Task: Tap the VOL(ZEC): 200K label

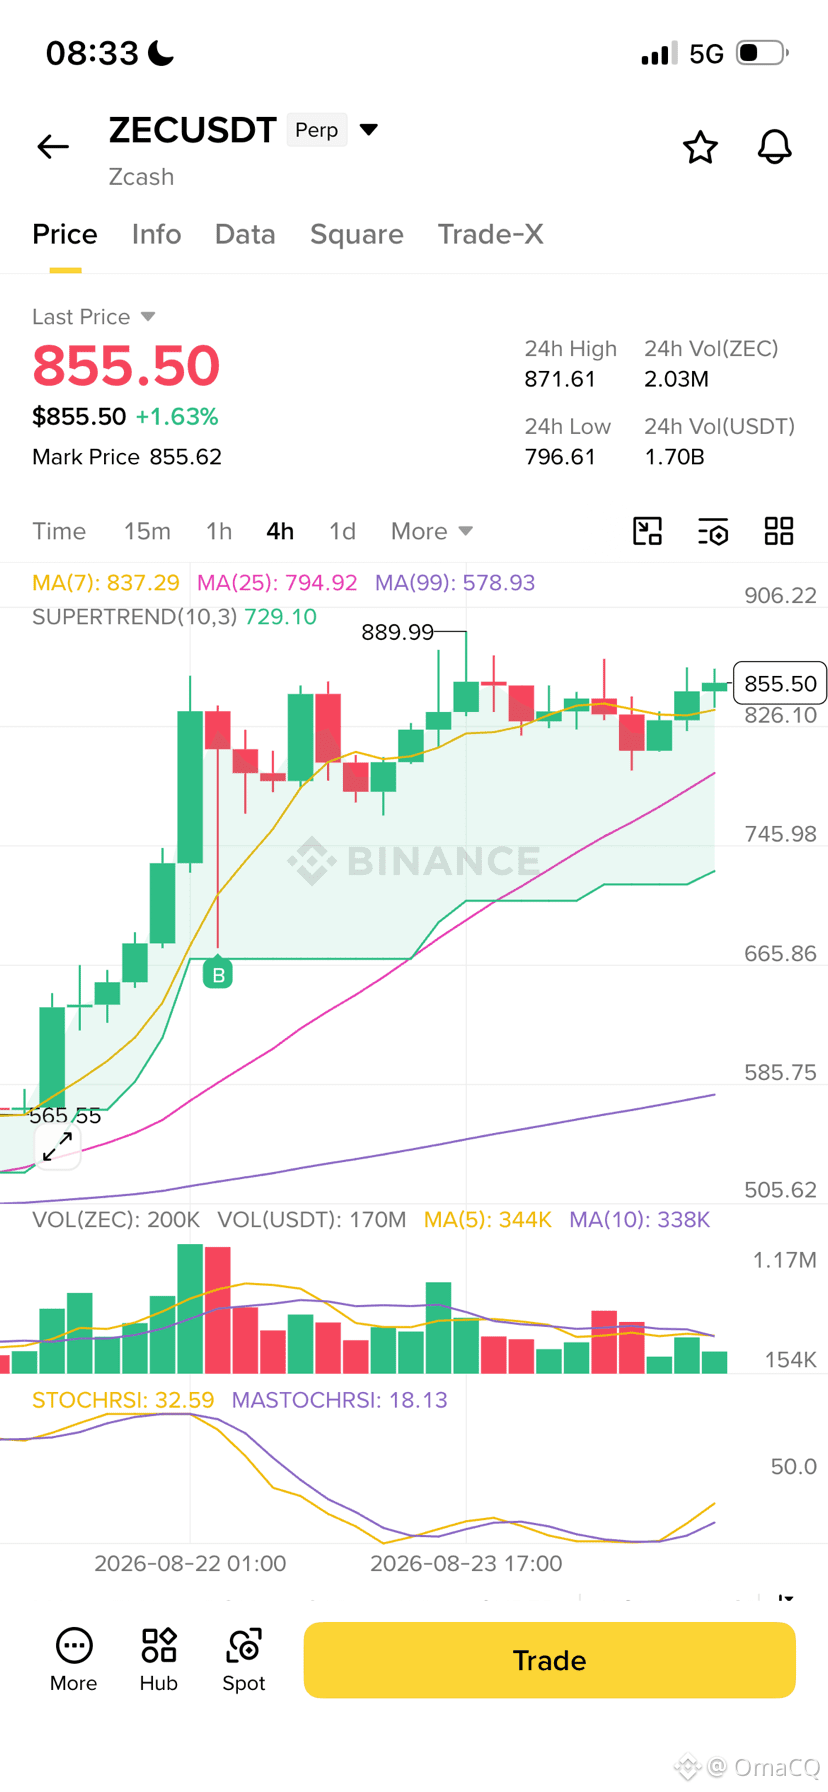Action: pyautogui.click(x=116, y=1220)
